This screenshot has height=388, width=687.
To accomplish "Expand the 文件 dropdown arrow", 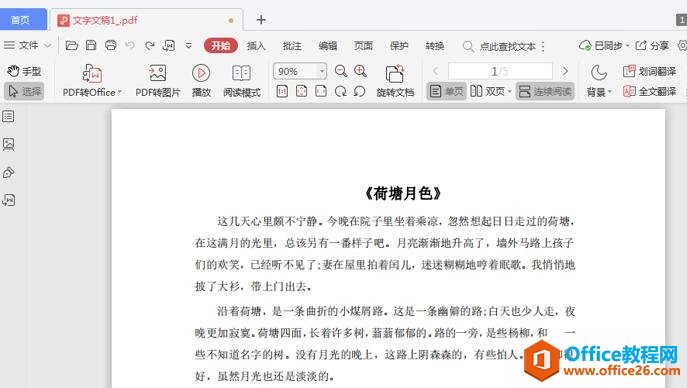I will (48, 46).
